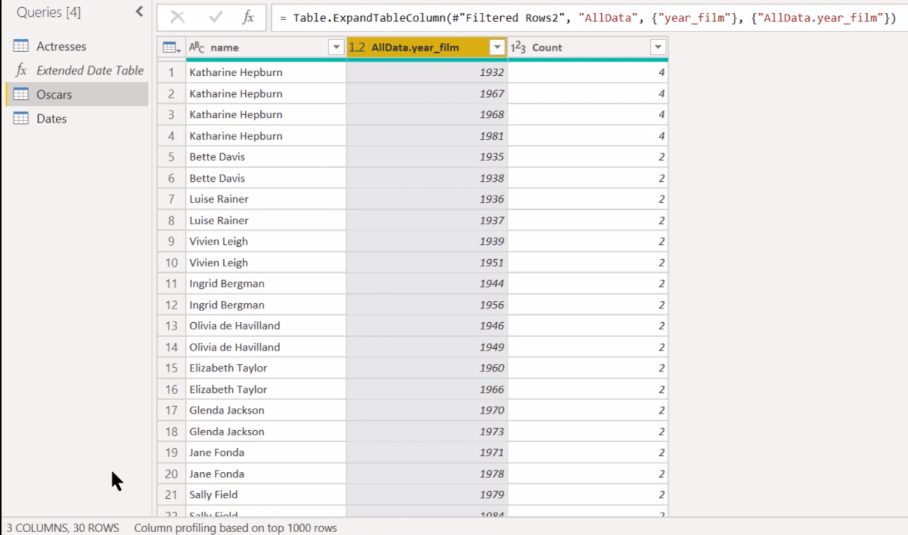Click the year 1956 cell

tap(427, 305)
